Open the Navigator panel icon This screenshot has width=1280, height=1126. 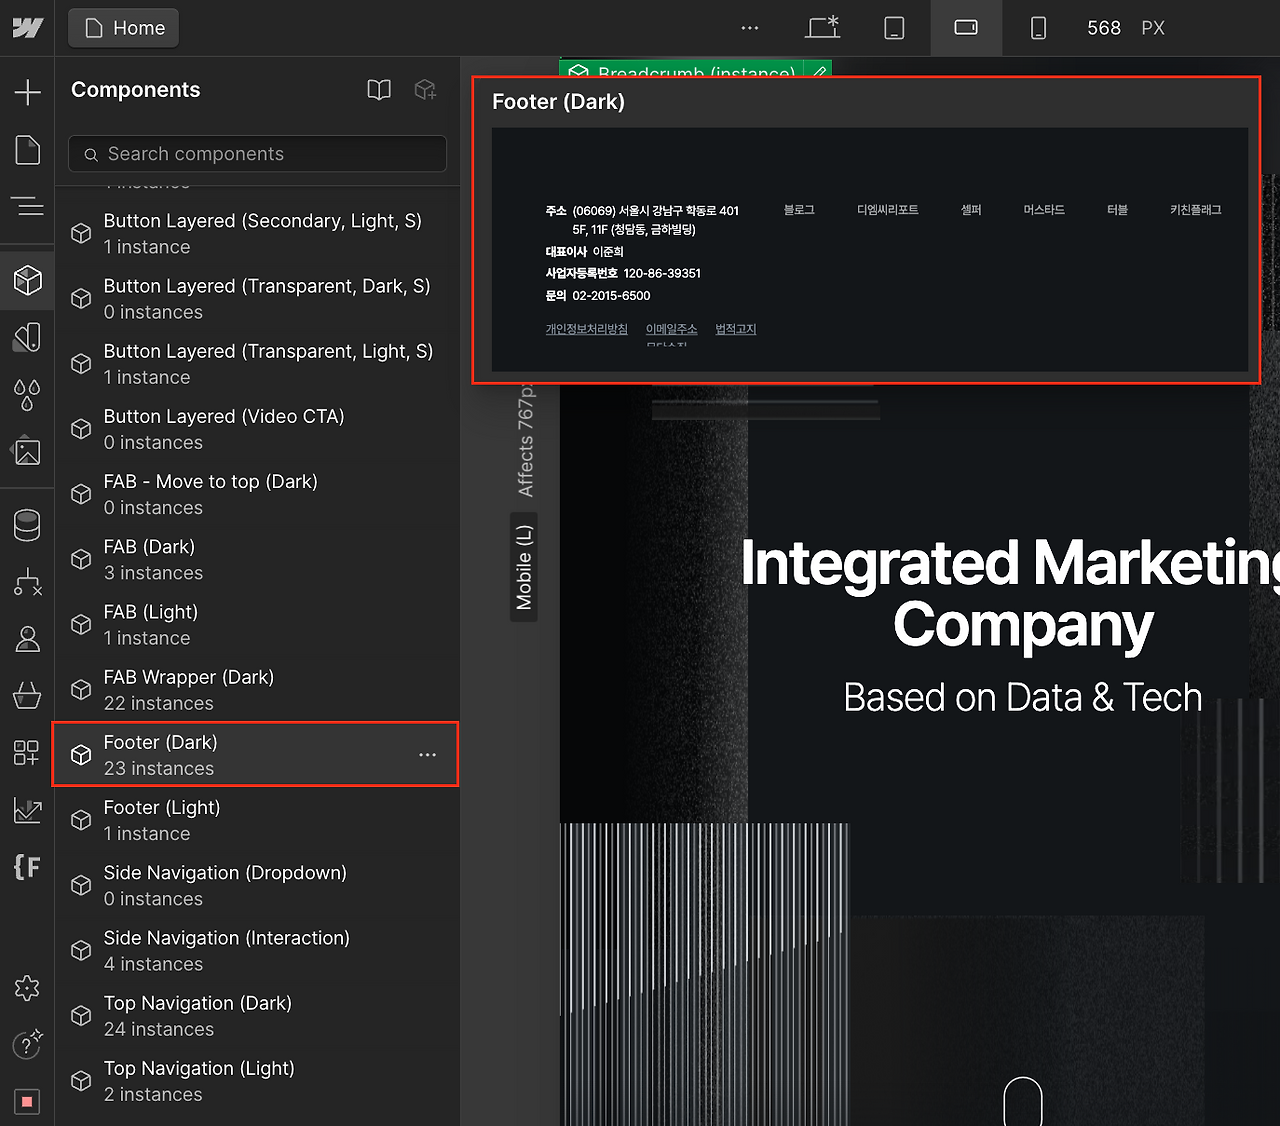(27, 206)
